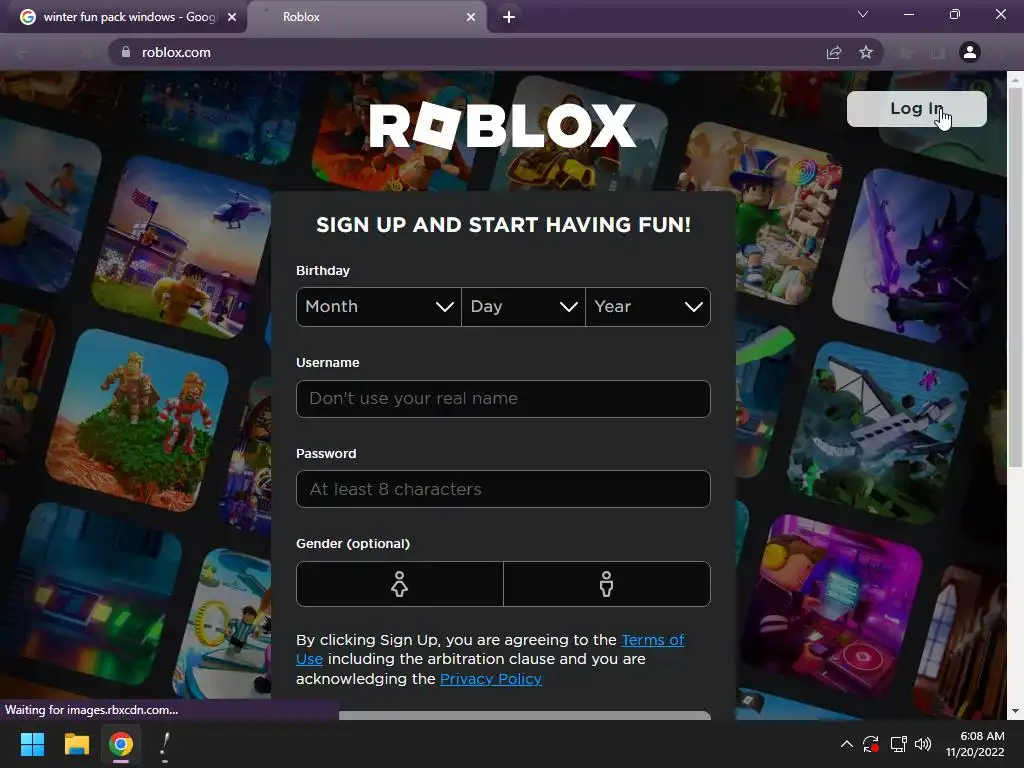The width and height of the screenshot is (1024, 768).
Task: Open the Privacy Policy link
Action: coord(490,679)
